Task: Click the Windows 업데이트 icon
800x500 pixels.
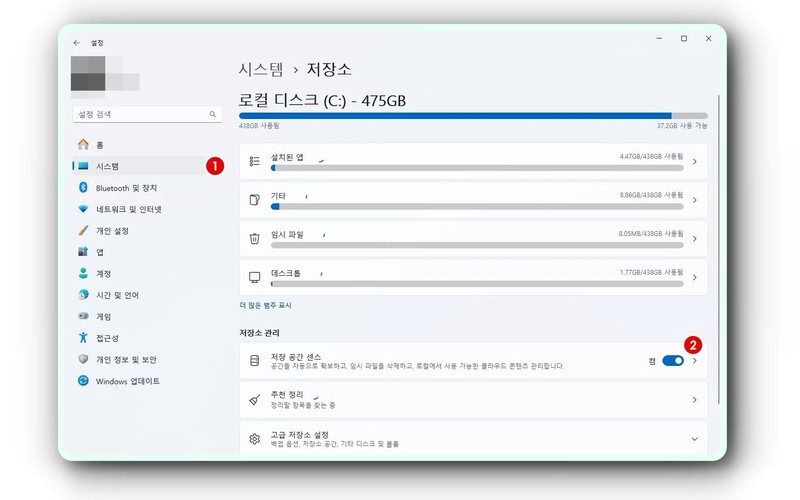Action: pyautogui.click(x=83, y=380)
